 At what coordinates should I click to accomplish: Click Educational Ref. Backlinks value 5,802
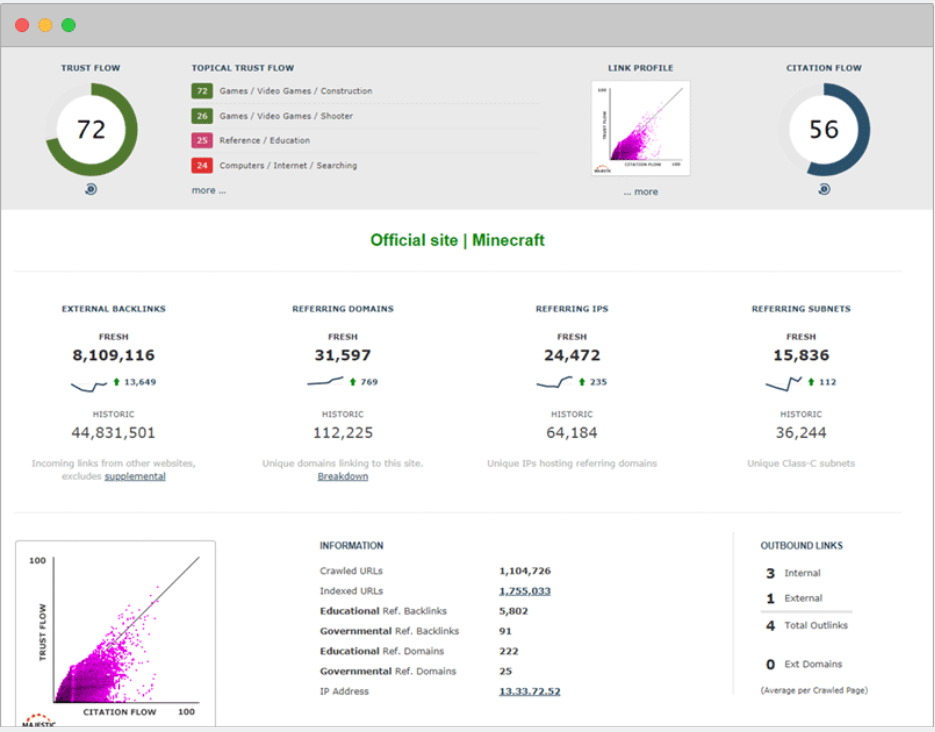(x=513, y=611)
